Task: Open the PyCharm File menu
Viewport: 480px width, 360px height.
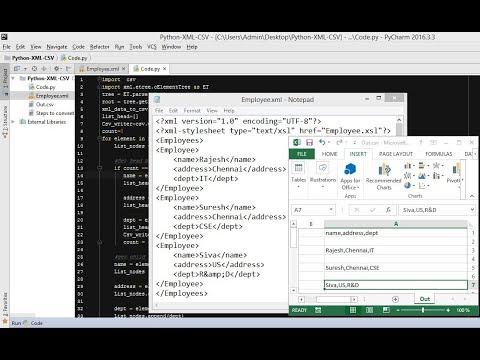Action: 6,47
